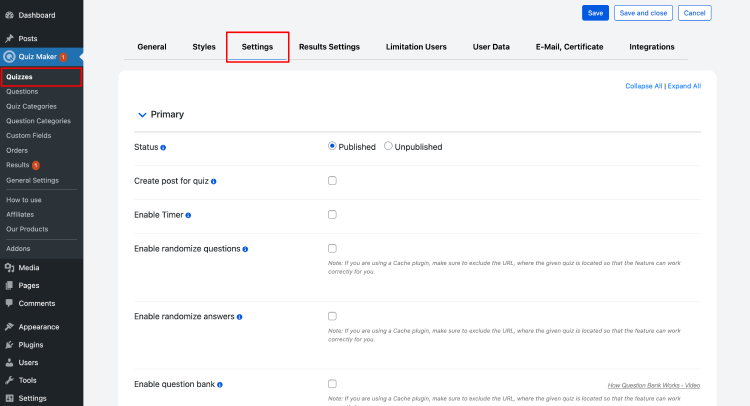Switch to the Styles tab
This screenshot has width=750, height=406.
coord(204,47)
